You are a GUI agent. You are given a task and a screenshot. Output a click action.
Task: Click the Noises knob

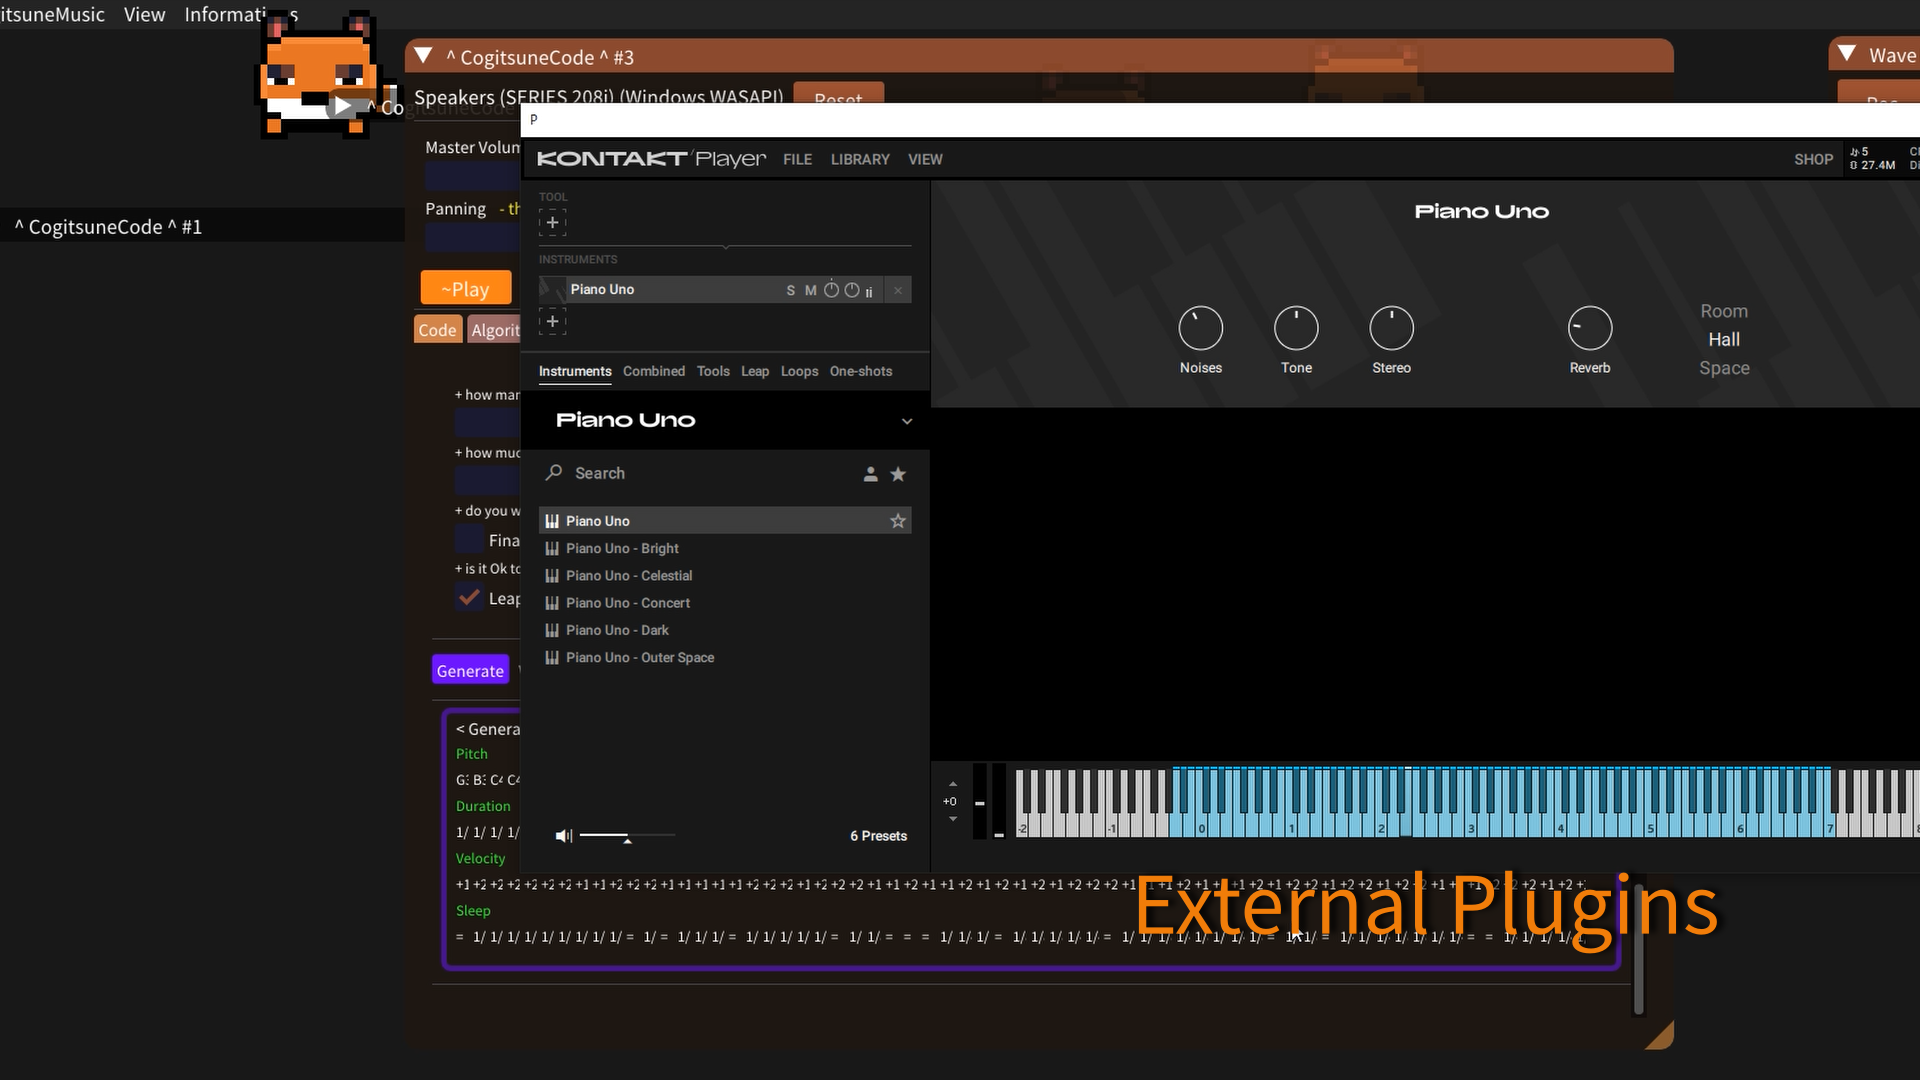pos(1200,328)
